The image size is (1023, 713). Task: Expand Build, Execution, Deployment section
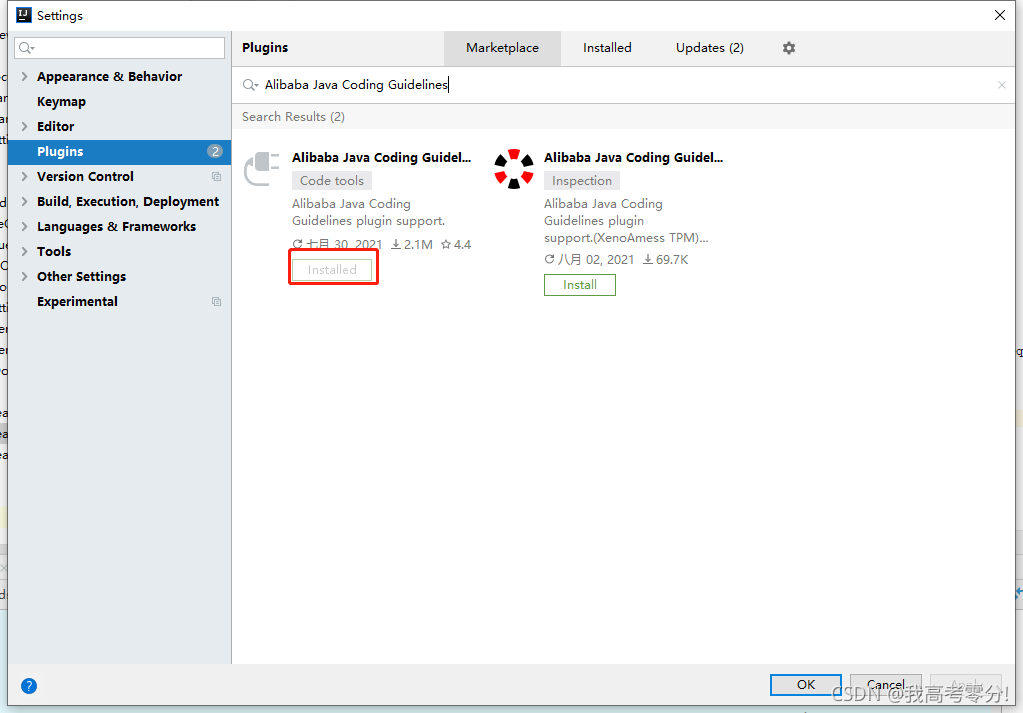coord(24,202)
